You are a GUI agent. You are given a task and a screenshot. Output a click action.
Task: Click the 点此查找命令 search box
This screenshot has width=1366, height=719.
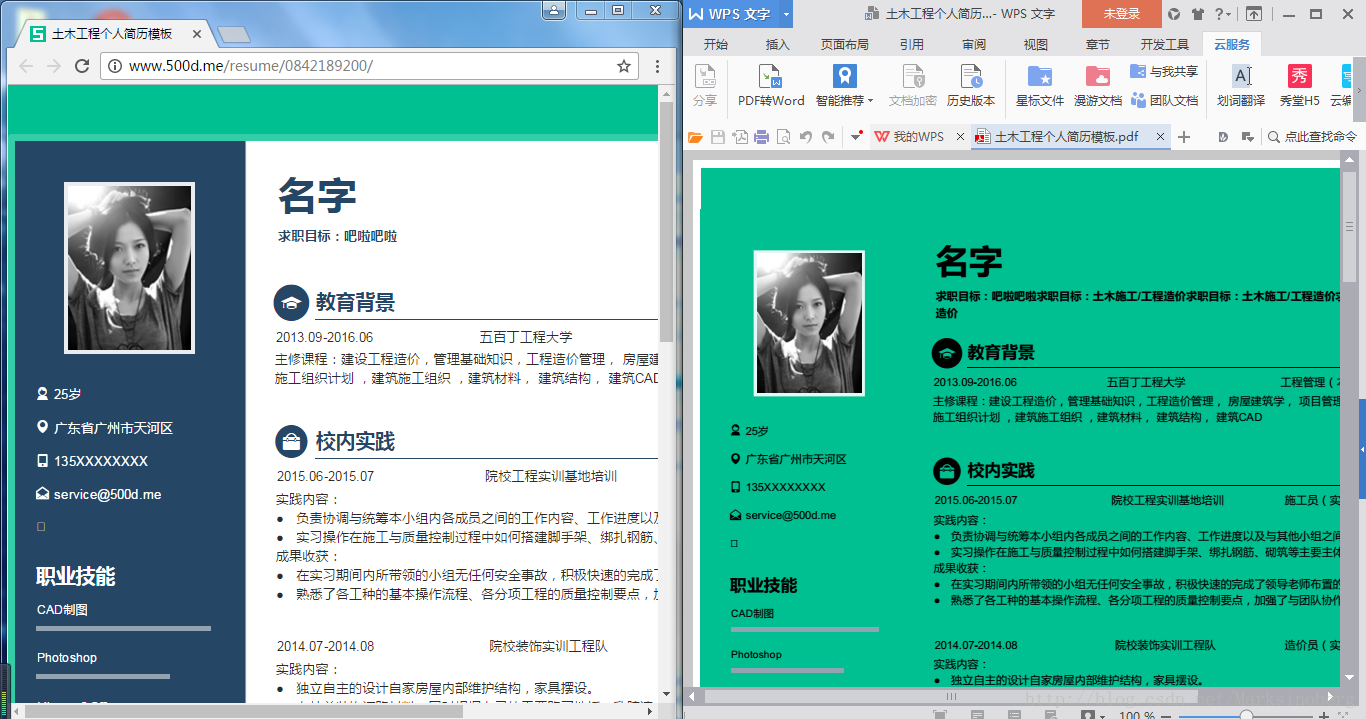coord(1312,137)
